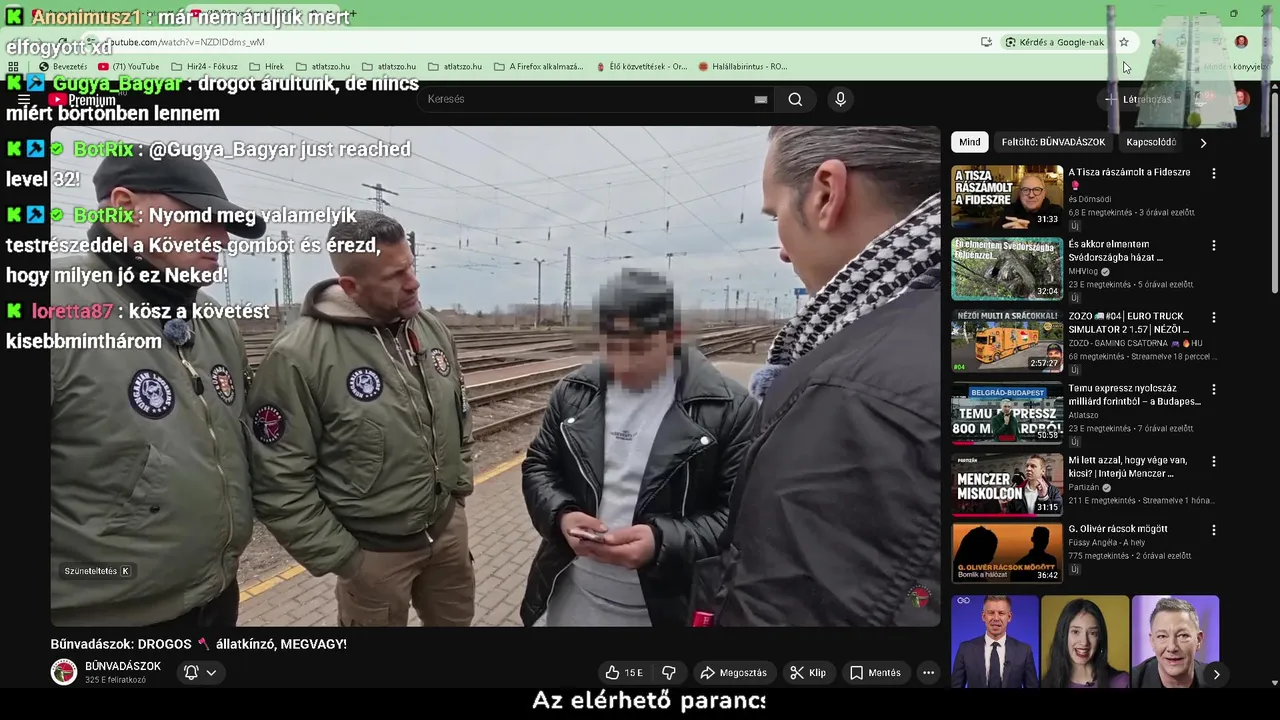Image resolution: width=1280 pixels, height=720 pixels.
Task: Click the title 'Mi lett azzal, hogy vége van'
Action: (x=1128, y=467)
